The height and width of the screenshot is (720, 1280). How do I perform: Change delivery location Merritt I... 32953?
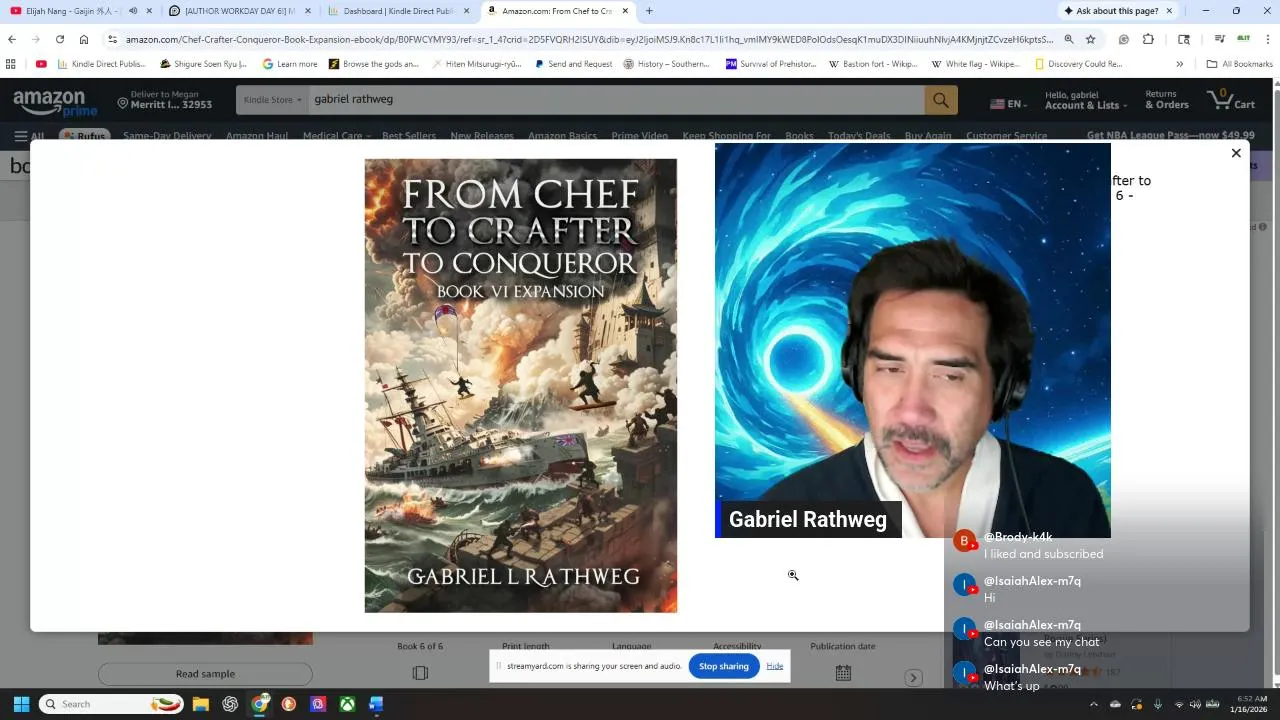[165, 100]
